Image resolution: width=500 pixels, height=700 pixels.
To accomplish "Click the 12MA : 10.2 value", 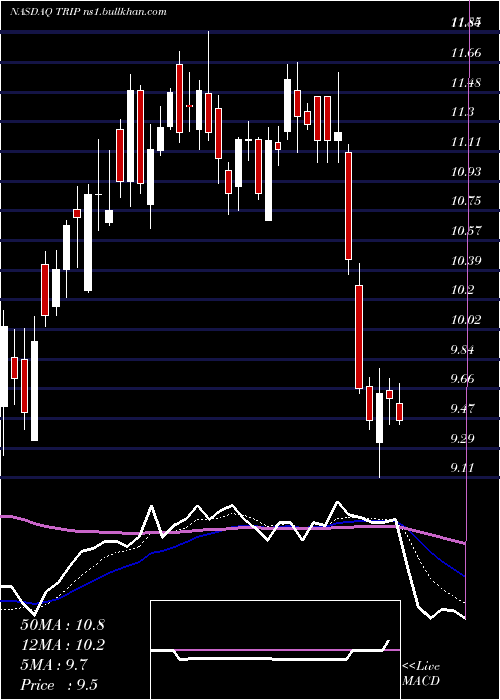I will (x=62, y=645).
